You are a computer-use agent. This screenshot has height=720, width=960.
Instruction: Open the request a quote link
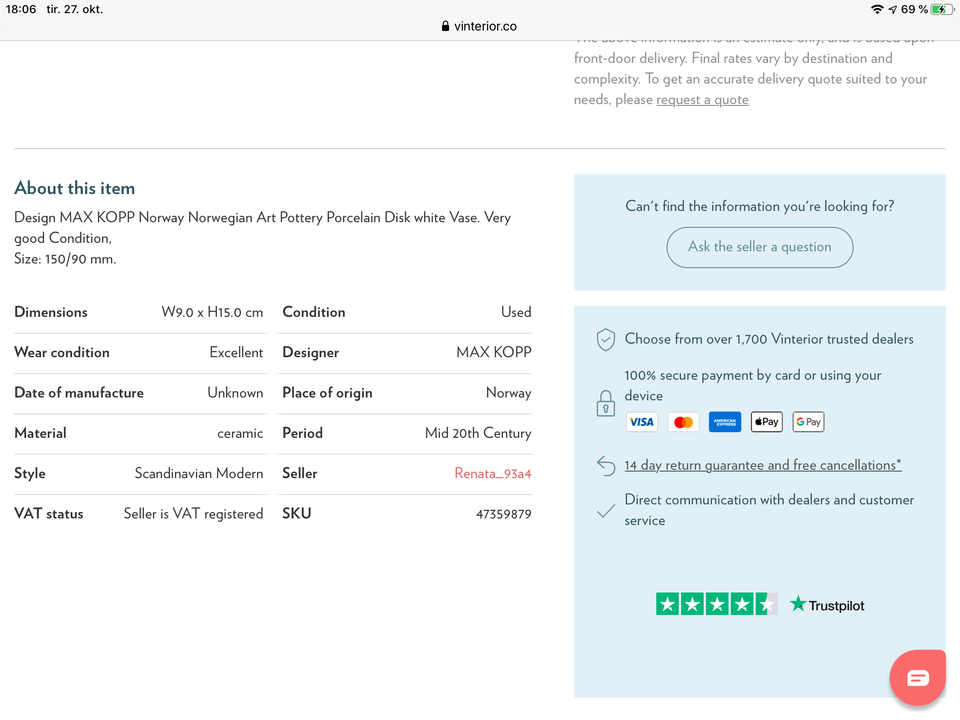(x=702, y=100)
